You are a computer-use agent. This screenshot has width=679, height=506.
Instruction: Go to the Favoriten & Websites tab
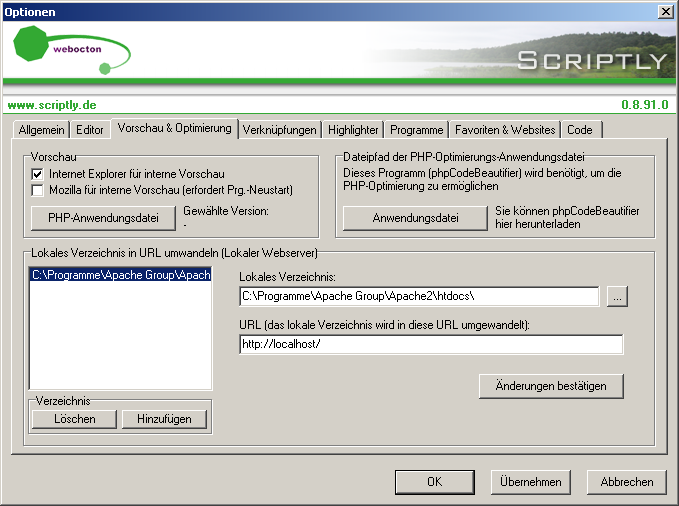coord(505,130)
